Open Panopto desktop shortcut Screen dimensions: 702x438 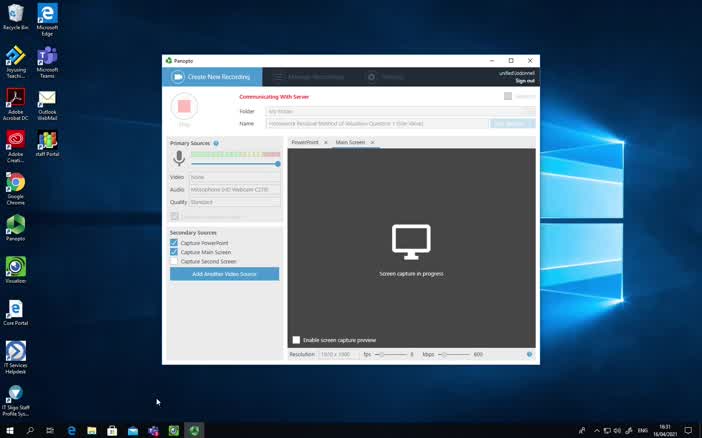pyautogui.click(x=15, y=225)
